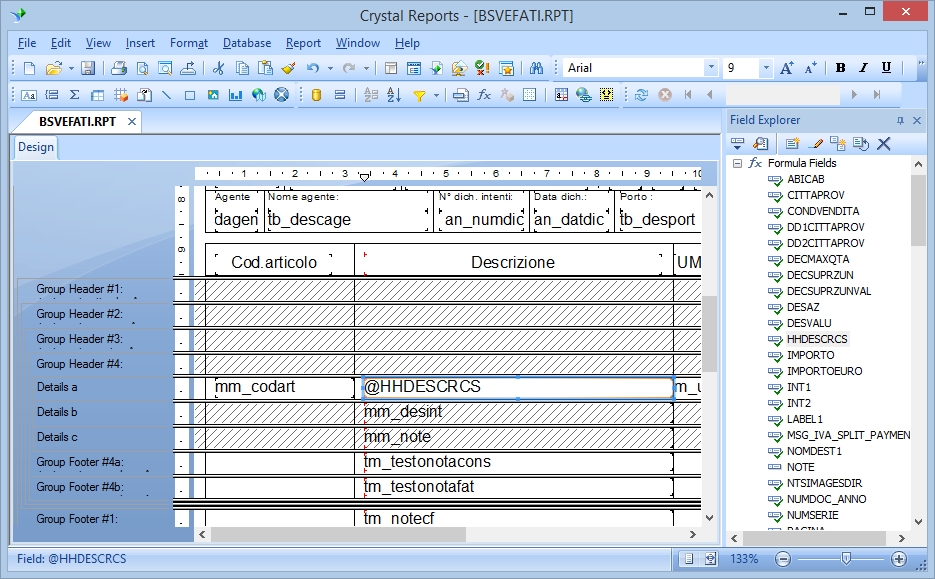Select the Insert Summary sigma tool
Screen dimensions: 935x579
click(x=74, y=95)
